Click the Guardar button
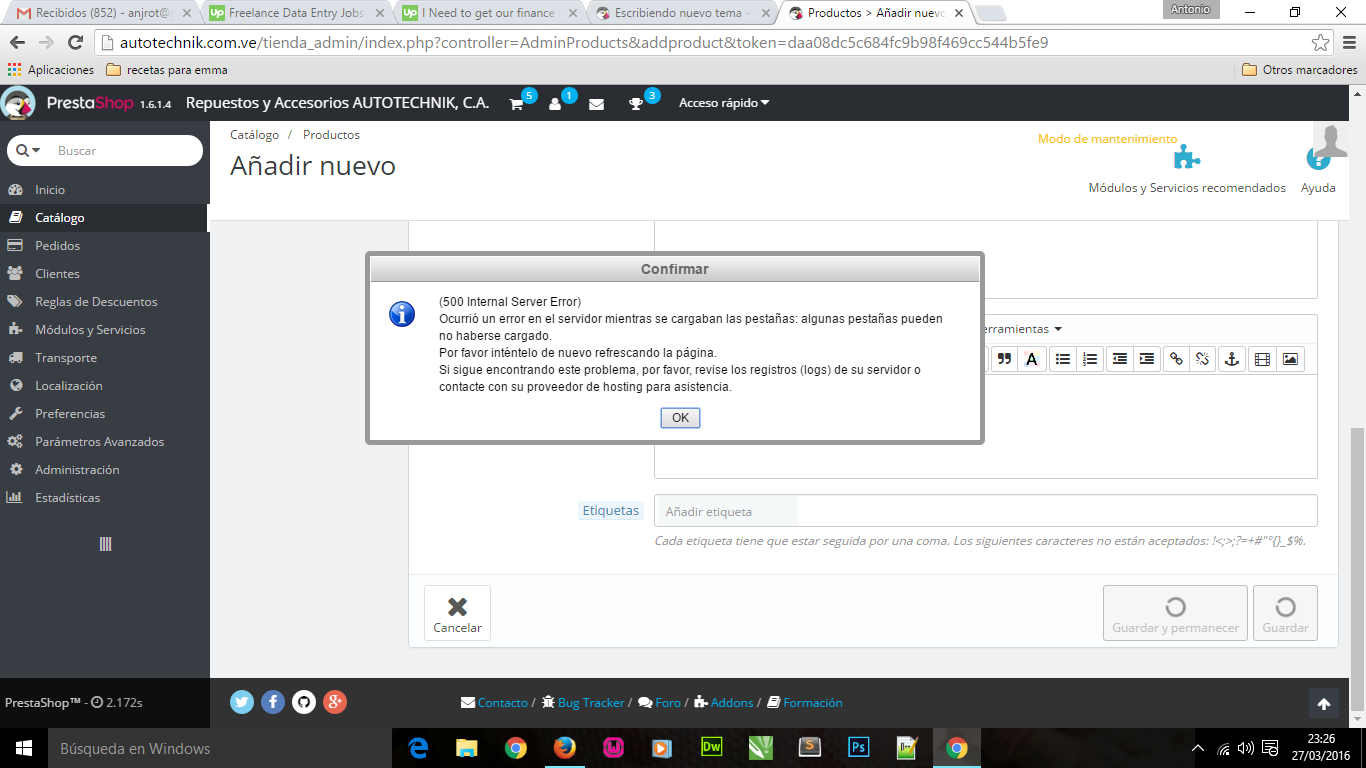Viewport: 1366px width, 768px height. pos(1285,613)
